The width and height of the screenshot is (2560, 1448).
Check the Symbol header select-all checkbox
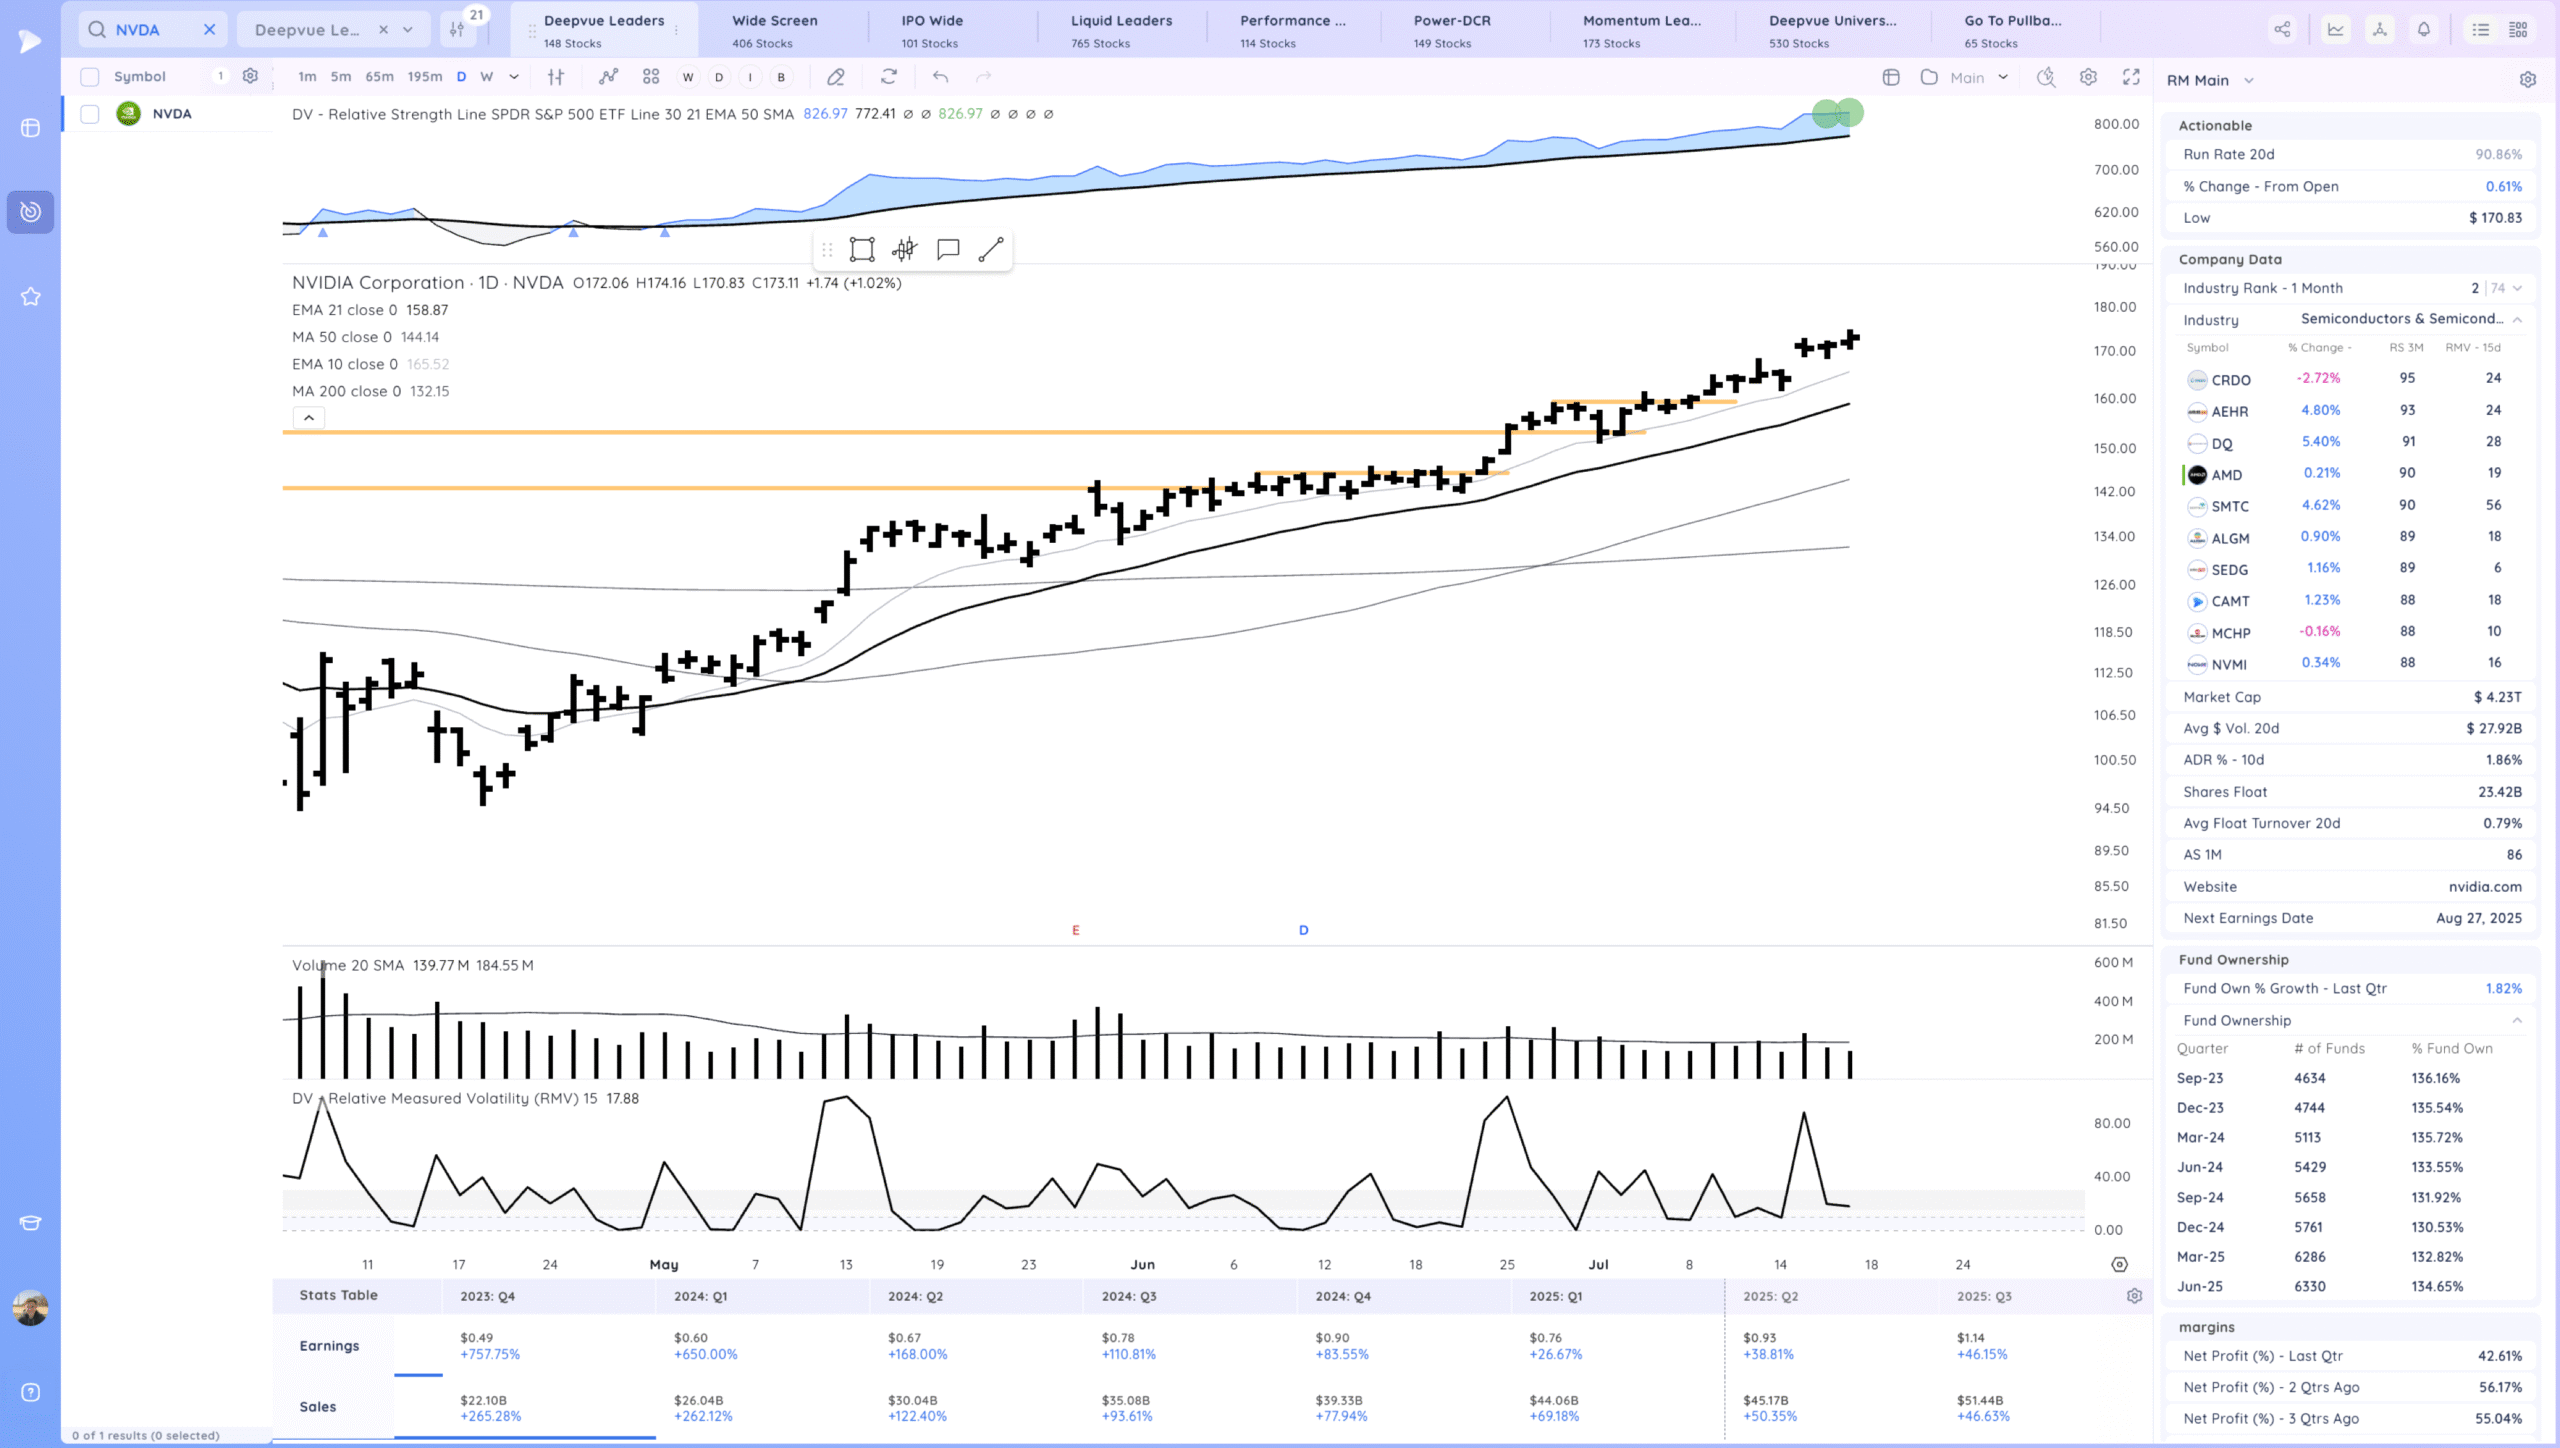pyautogui.click(x=90, y=77)
